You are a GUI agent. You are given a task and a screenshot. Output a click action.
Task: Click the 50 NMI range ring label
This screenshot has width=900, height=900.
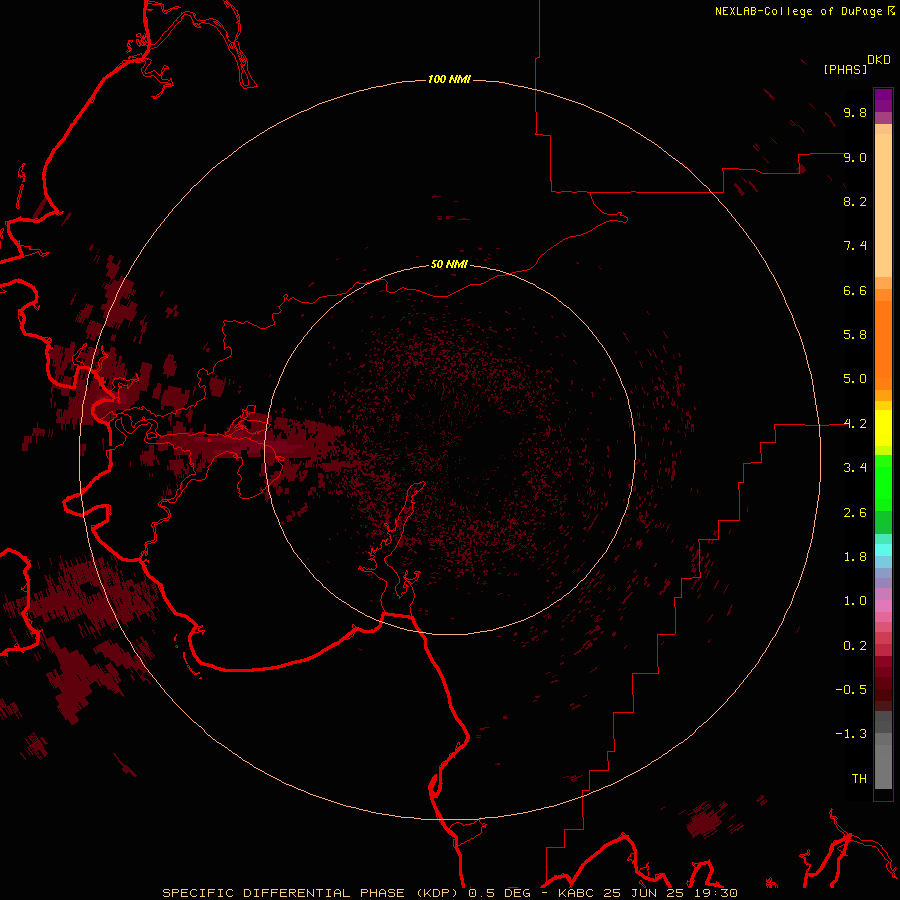[449, 264]
